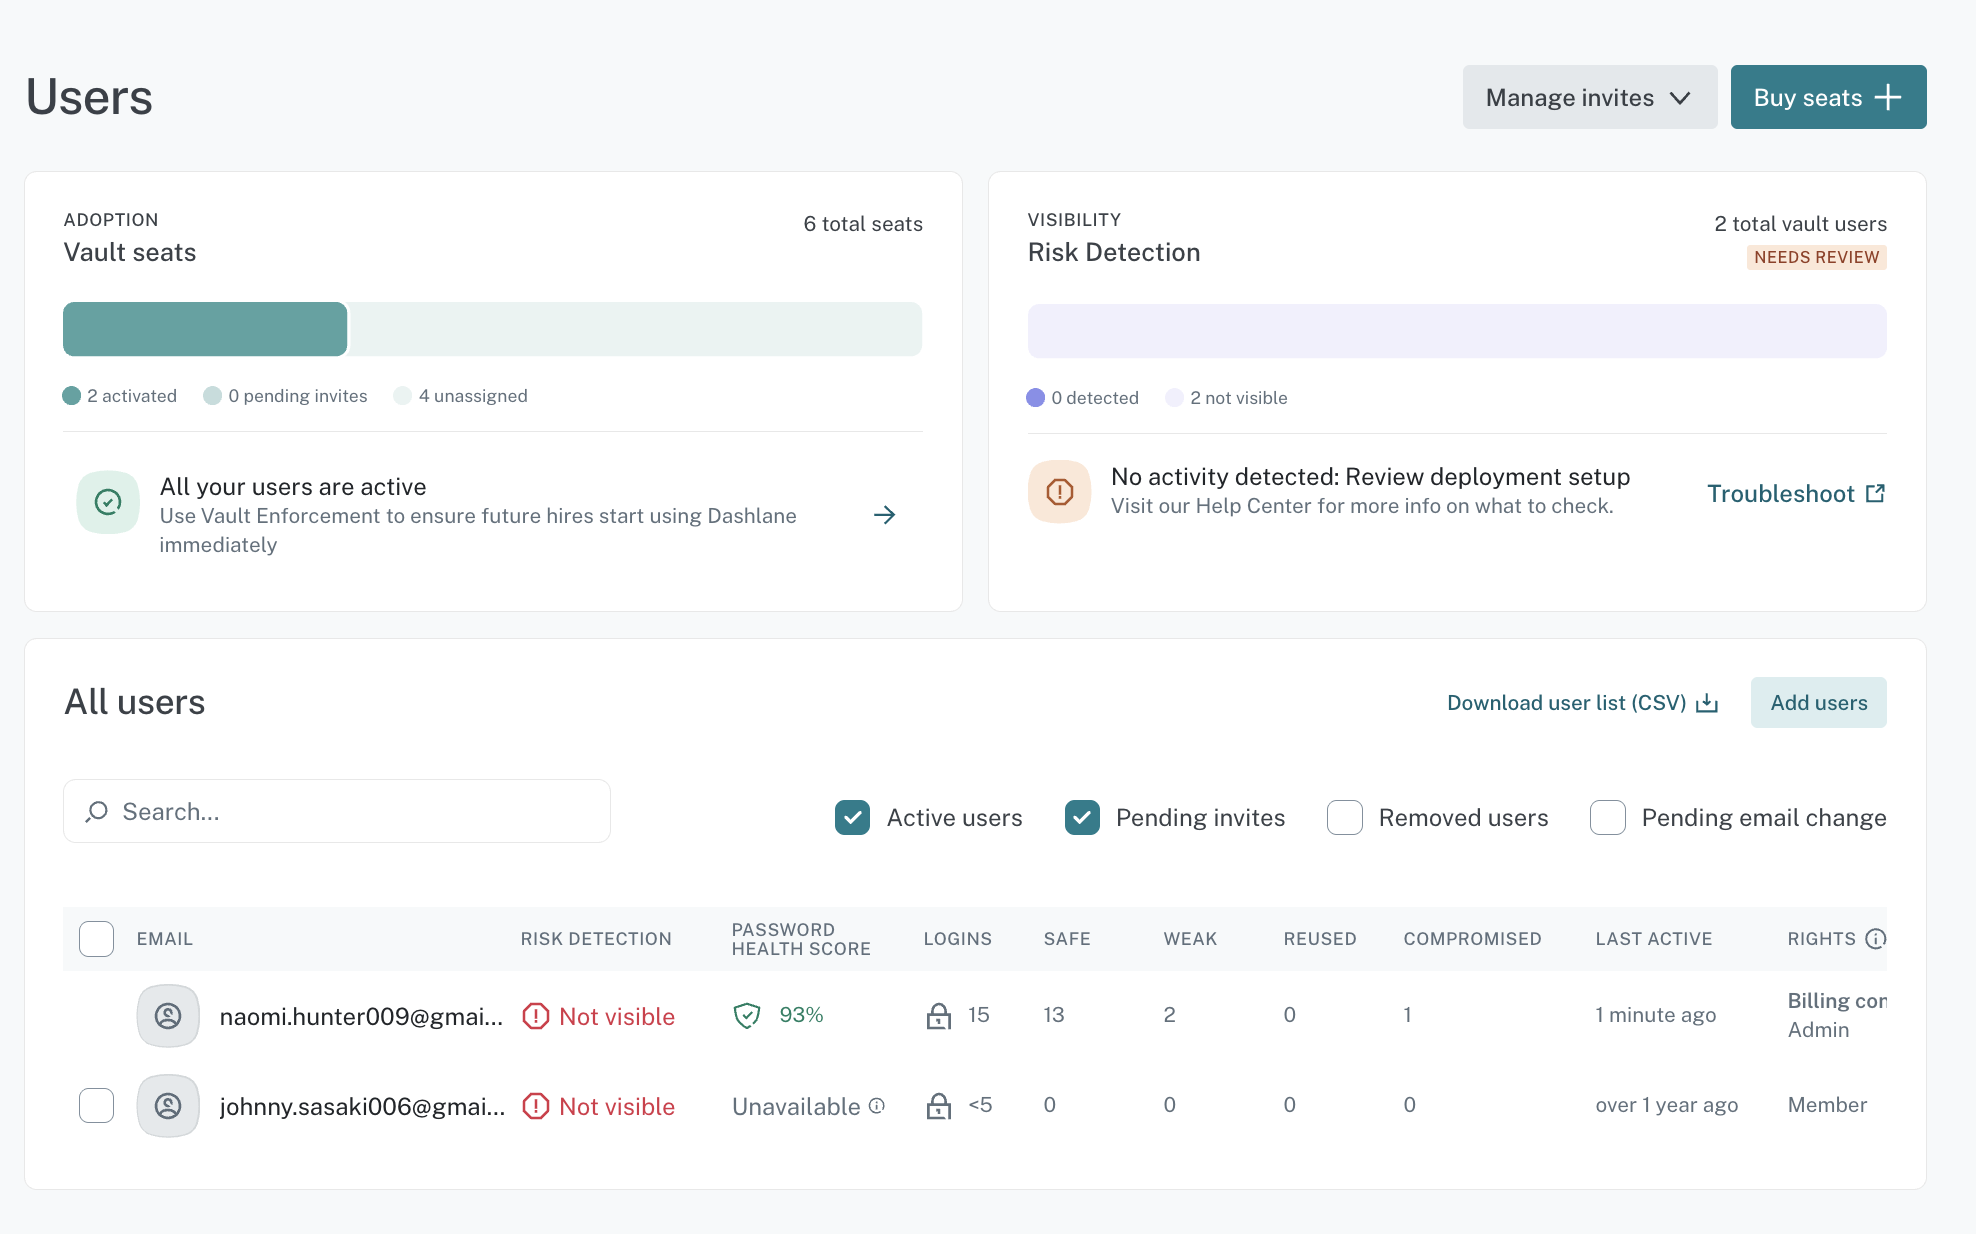This screenshot has width=1976, height=1234.
Task: Focus the Search users input field
Action: pyautogui.click(x=337, y=811)
